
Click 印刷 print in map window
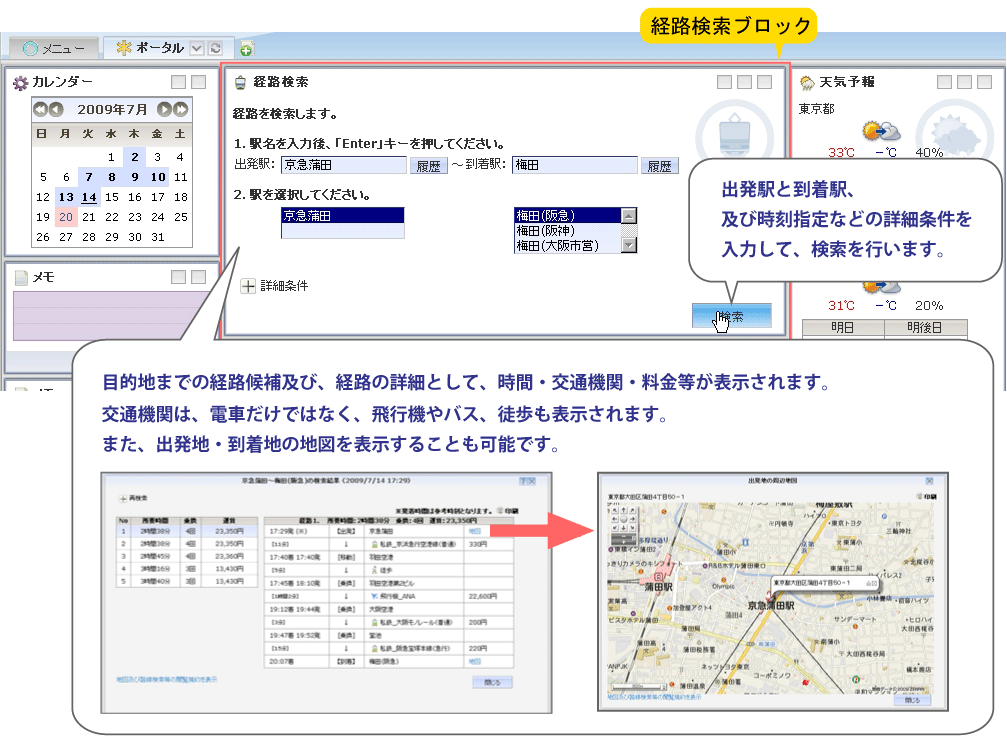(926, 496)
